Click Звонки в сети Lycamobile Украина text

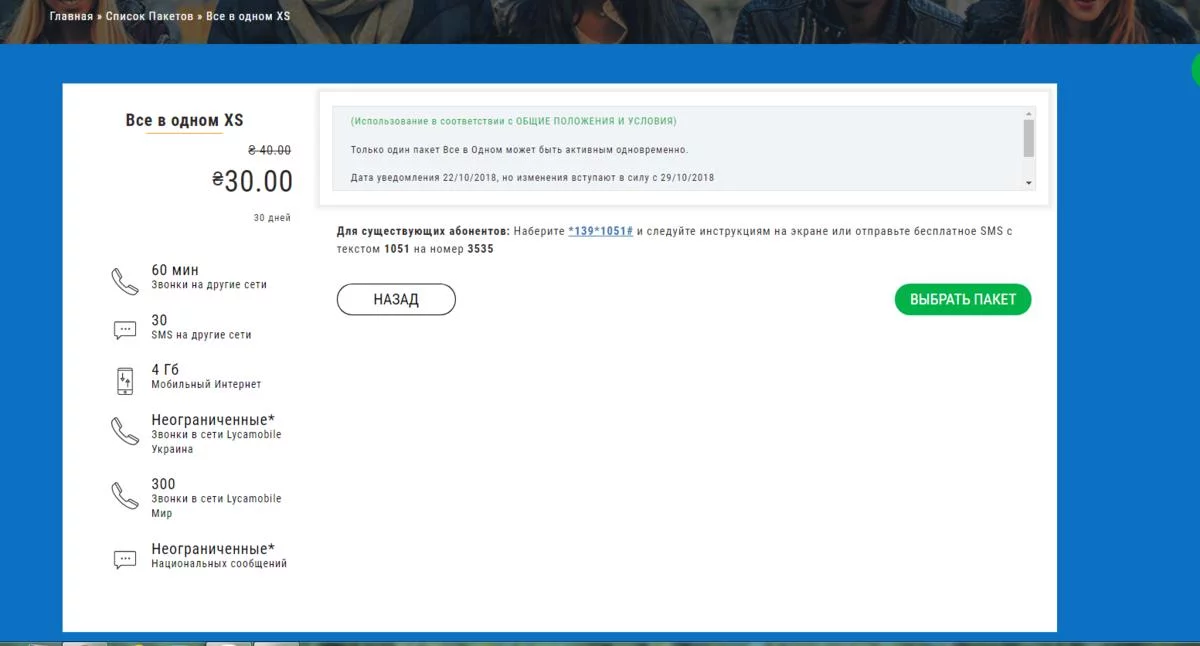click(x=216, y=442)
